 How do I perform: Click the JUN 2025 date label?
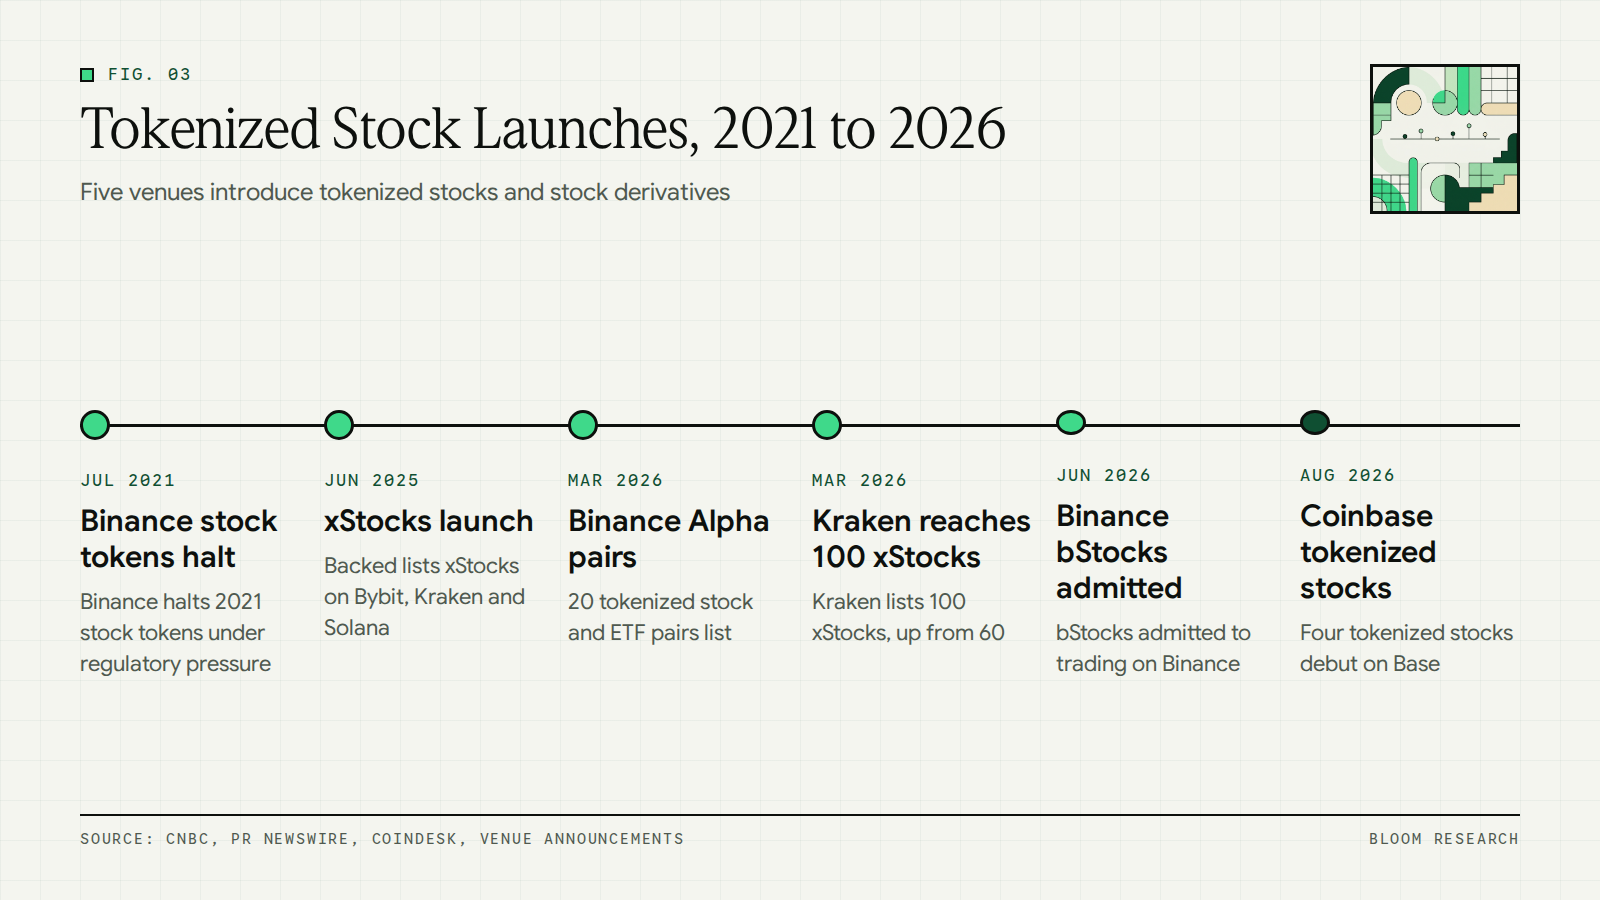click(x=372, y=480)
